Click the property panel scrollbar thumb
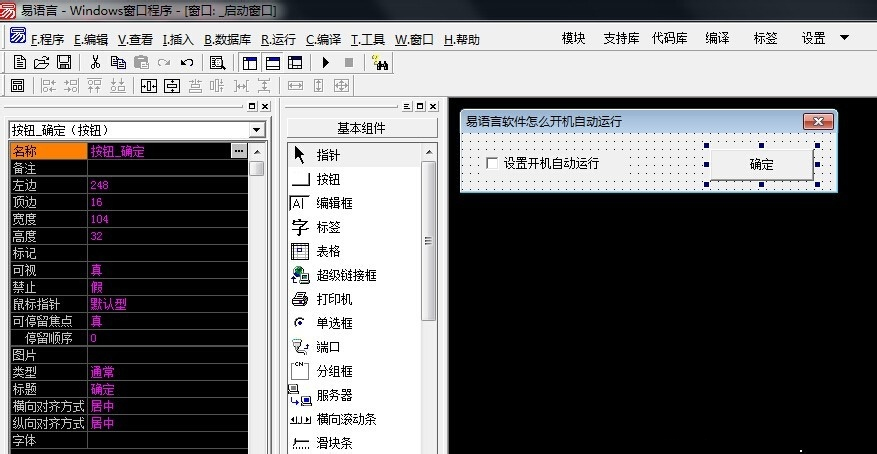 (257, 168)
